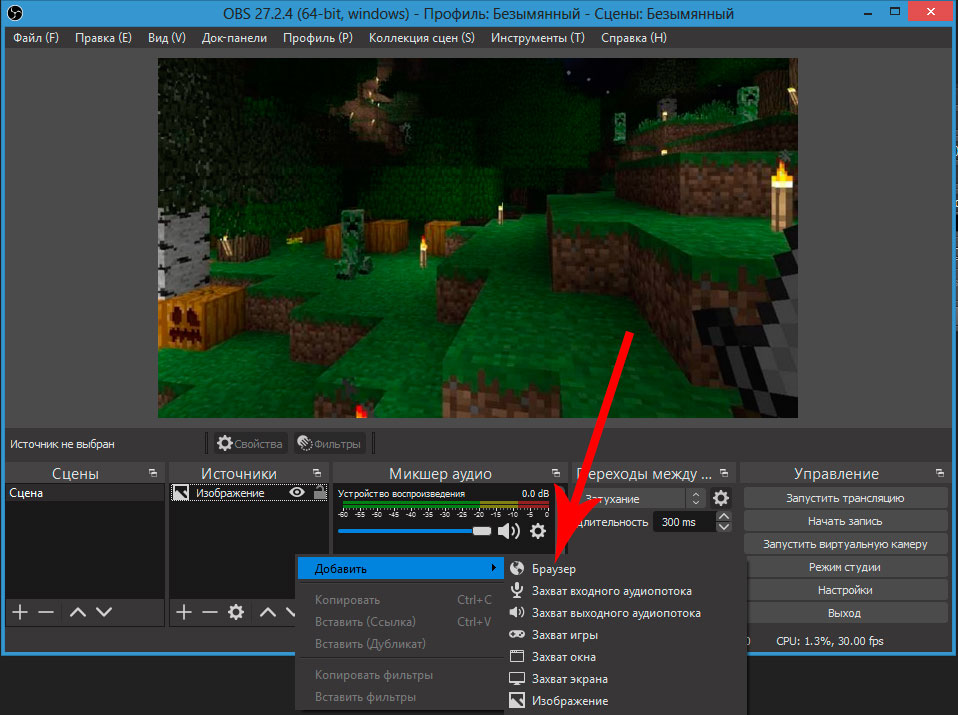This screenshot has width=958, height=715.
Task: Click Начать запись
Action: click(x=845, y=521)
